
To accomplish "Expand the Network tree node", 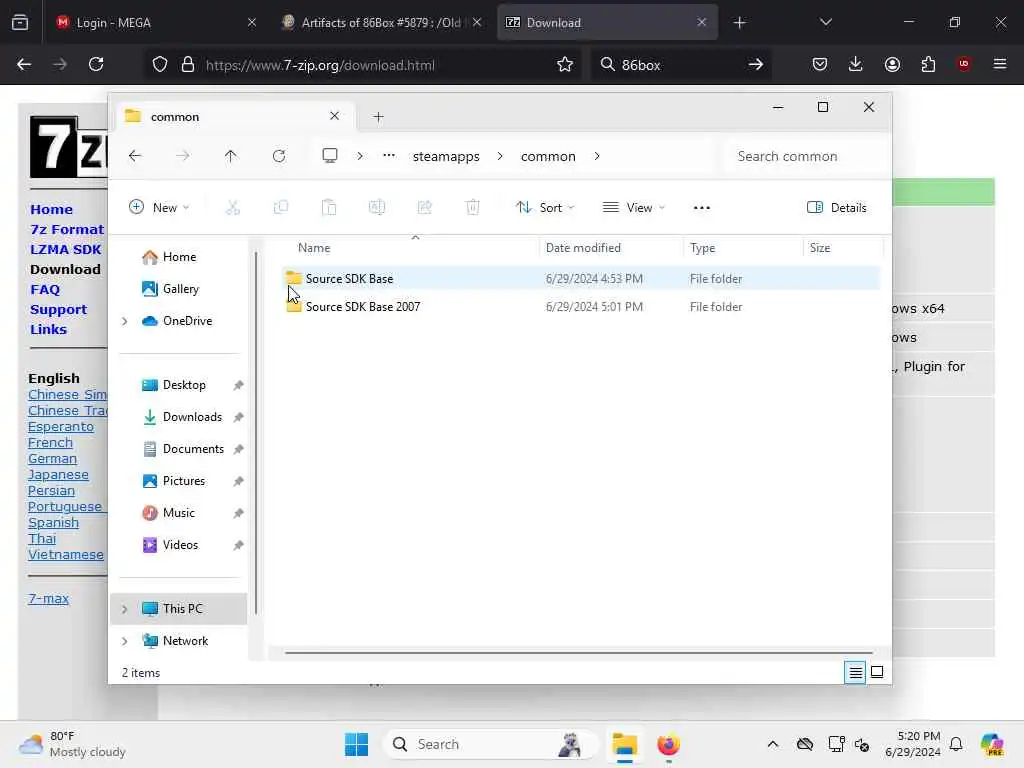I will tap(124, 641).
